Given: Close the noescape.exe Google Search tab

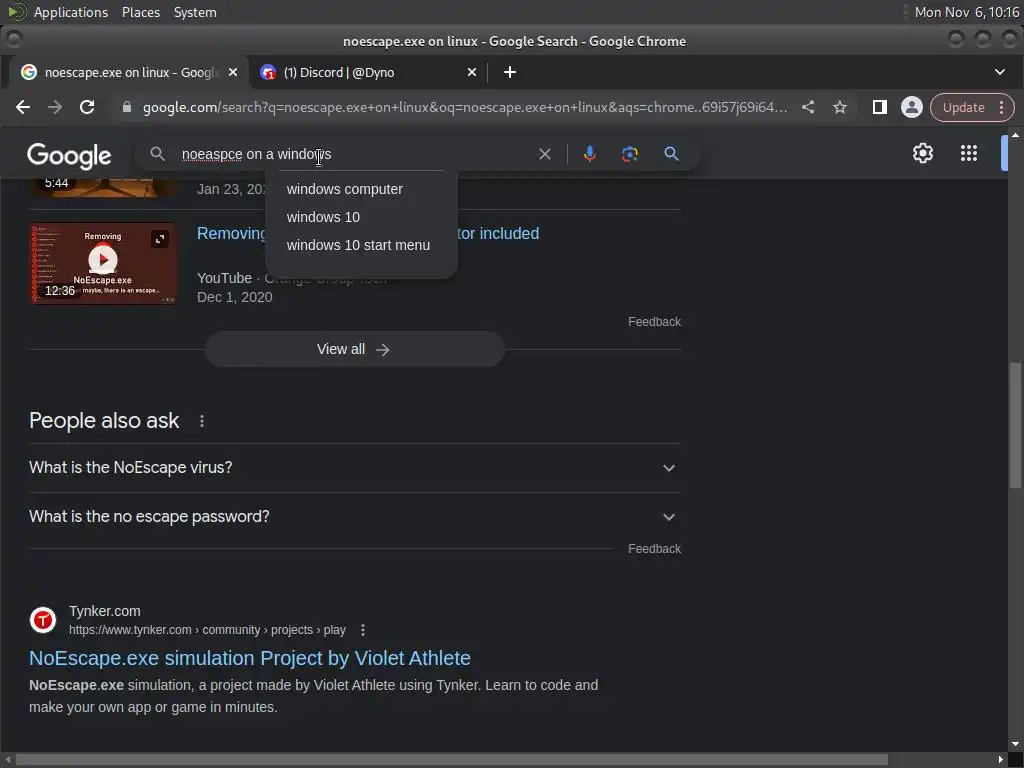Looking at the screenshot, I should point(233,72).
